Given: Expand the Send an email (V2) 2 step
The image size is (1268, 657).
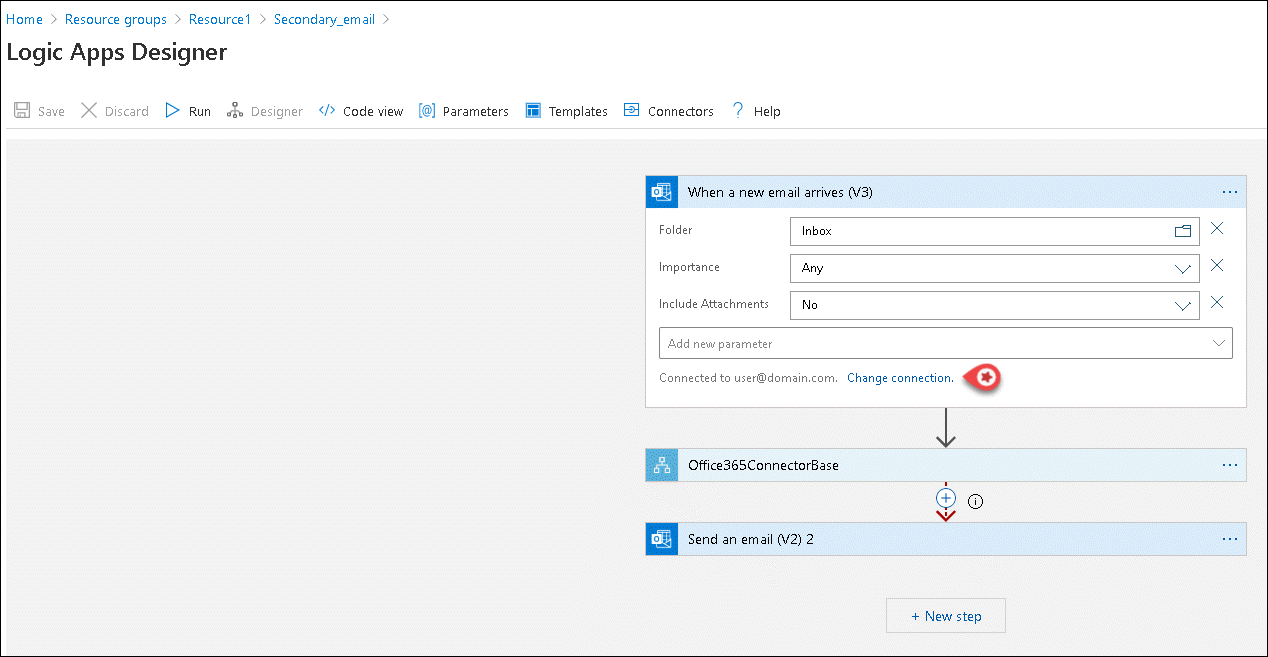Looking at the screenshot, I should [750, 539].
